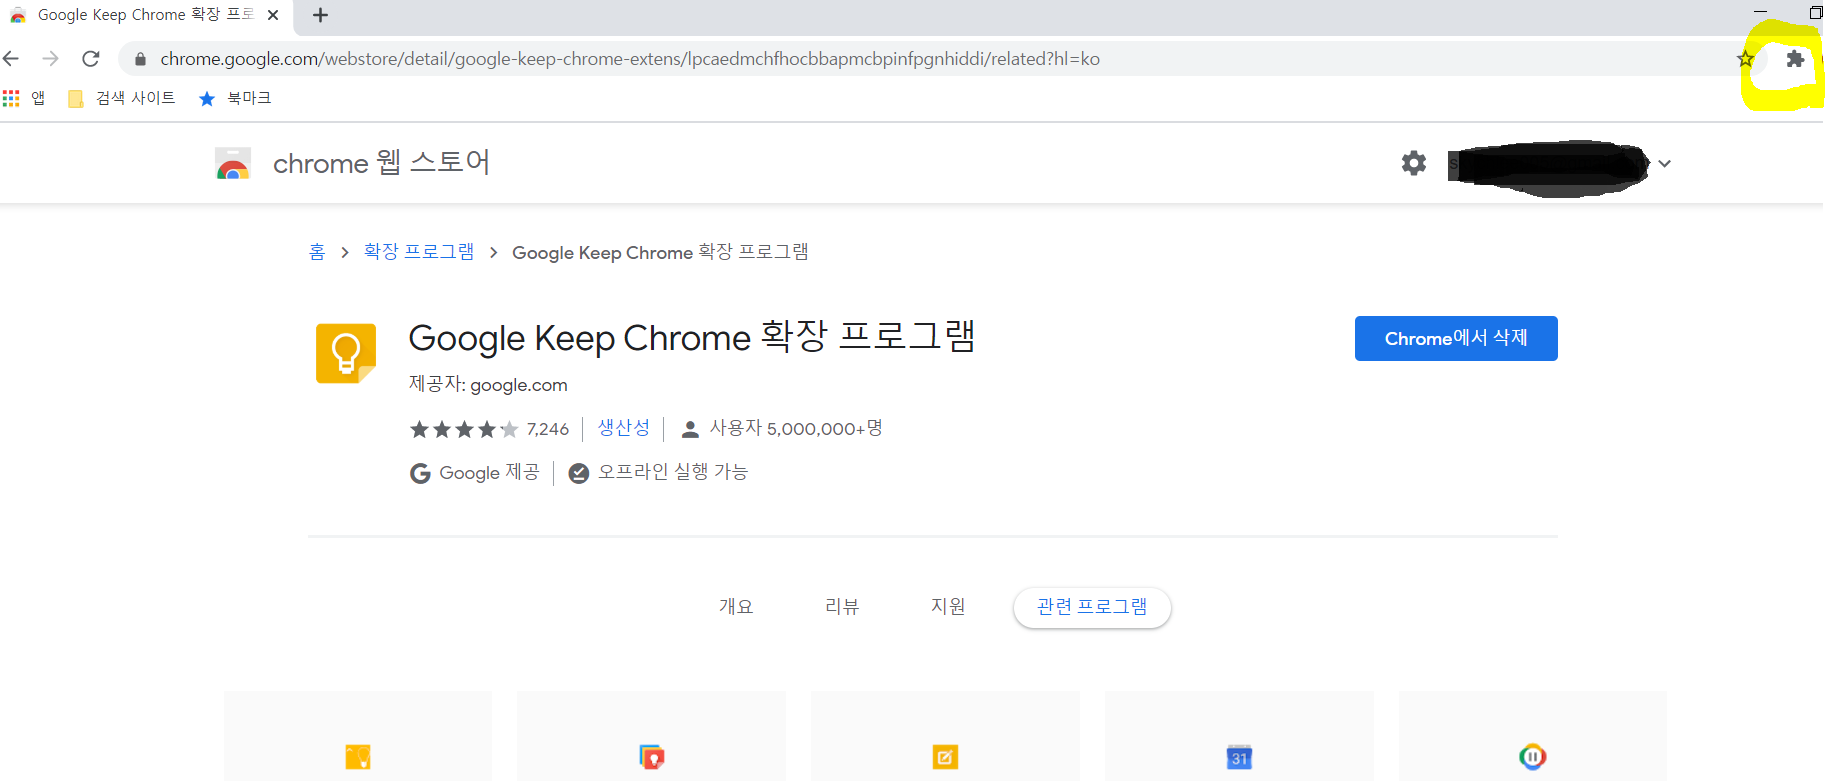Viewport: 1825px width, 781px height.
Task: Click the Chrome Web Store logo
Action: pyautogui.click(x=233, y=163)
